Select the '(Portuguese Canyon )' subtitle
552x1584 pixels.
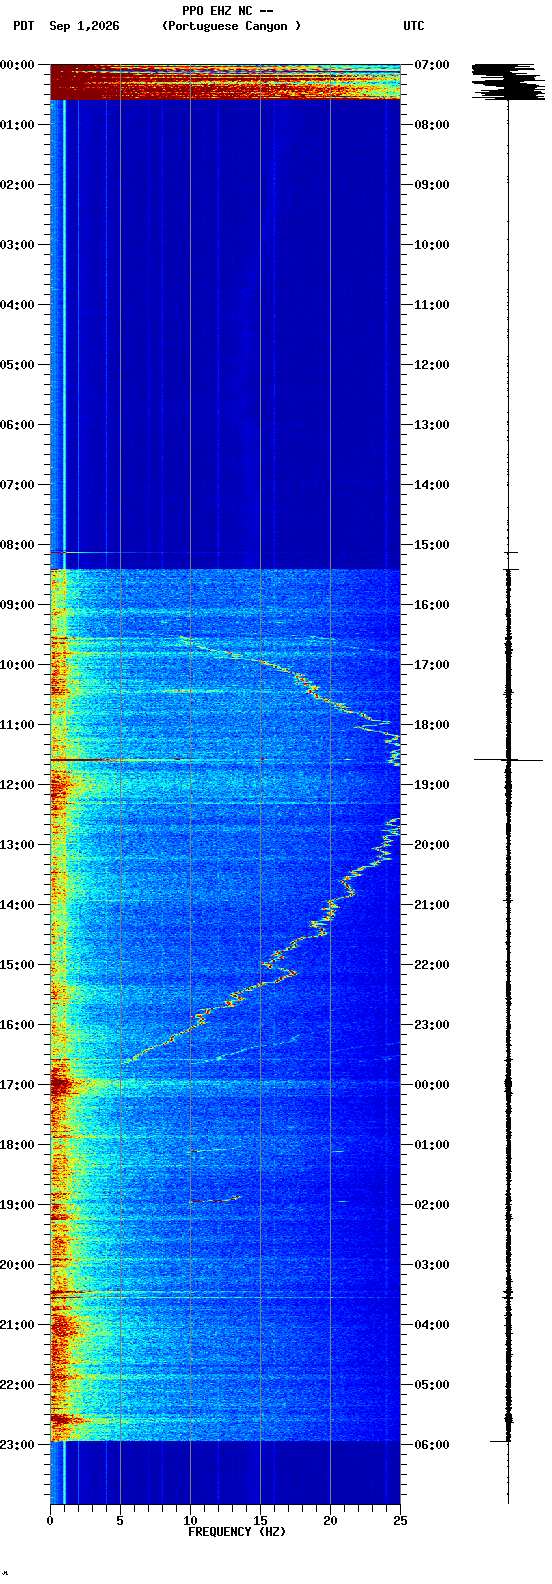point(231,26)
